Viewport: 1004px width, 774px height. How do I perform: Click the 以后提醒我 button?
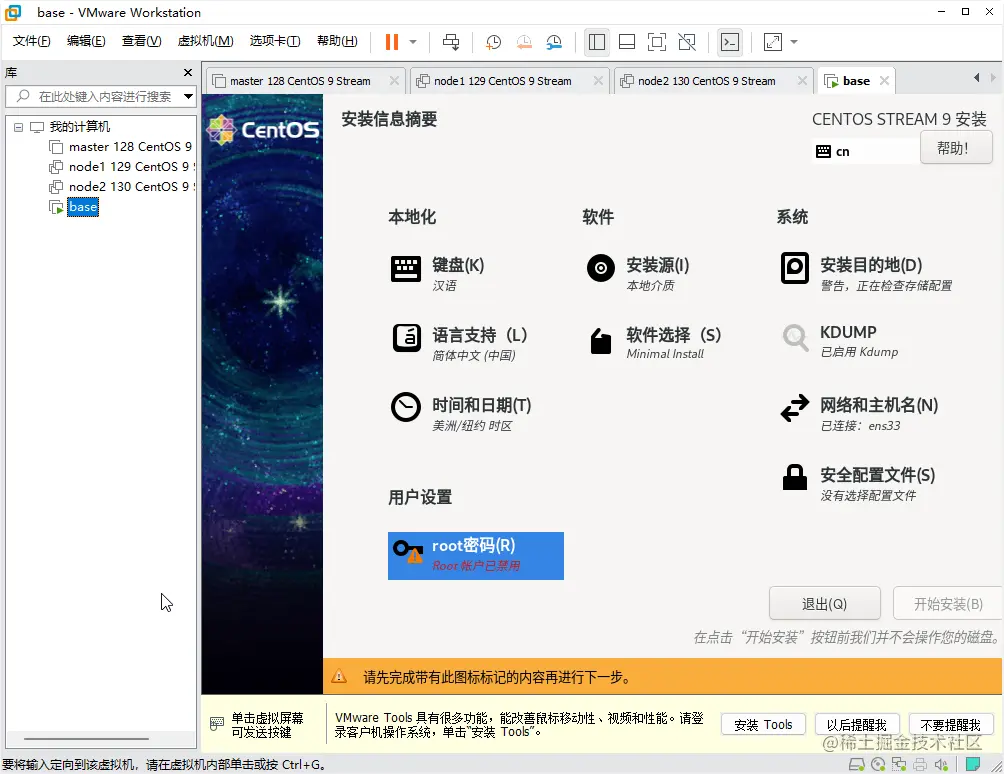(857, 725)
